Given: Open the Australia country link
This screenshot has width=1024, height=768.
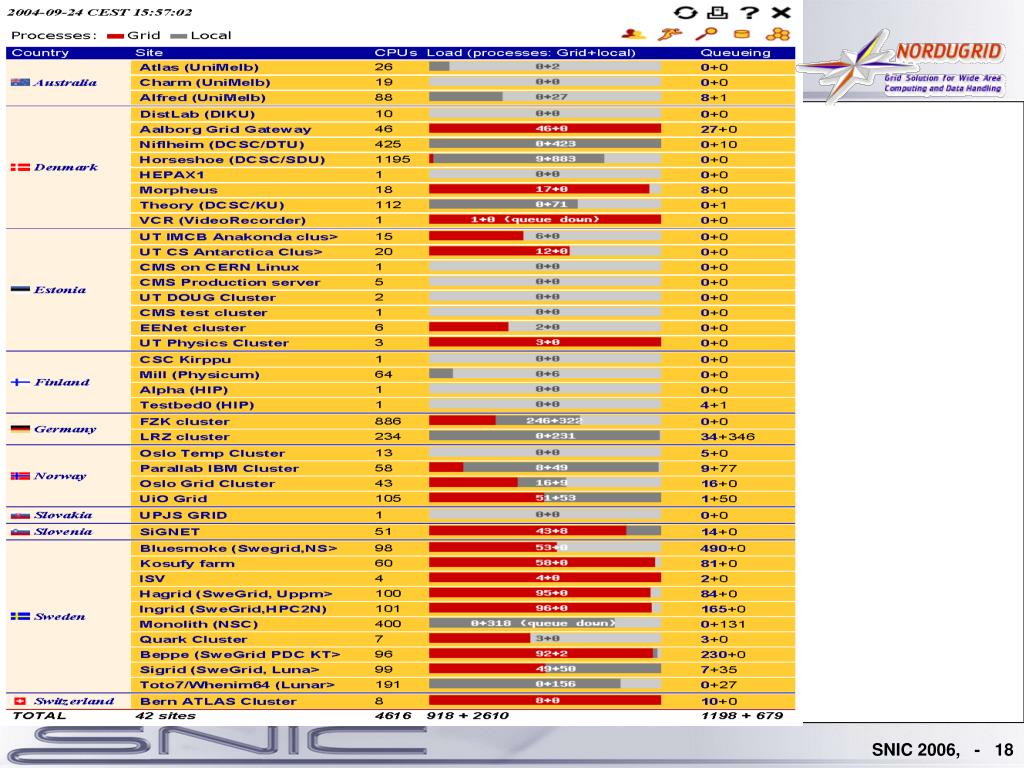Looking at the screenshot, I should (x=65, y=82).
